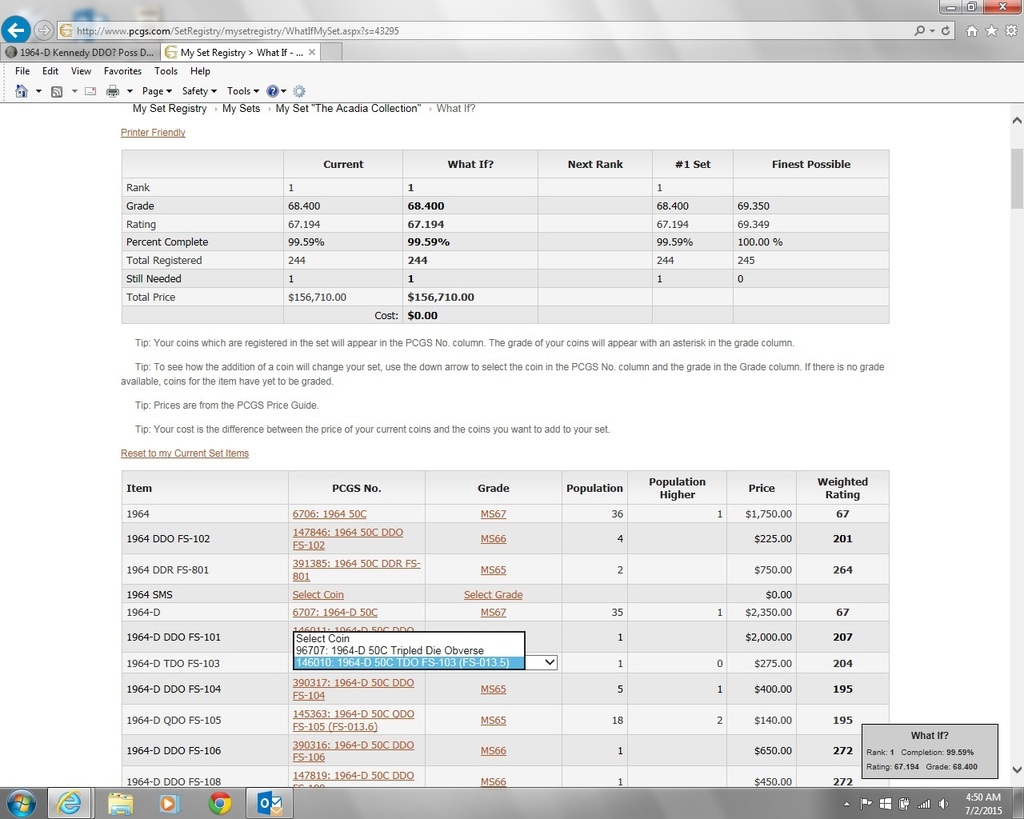Open Google Chrome from the taskbar
The height and width of the screenshot is (819, 1024).
(x=219, y=803)
